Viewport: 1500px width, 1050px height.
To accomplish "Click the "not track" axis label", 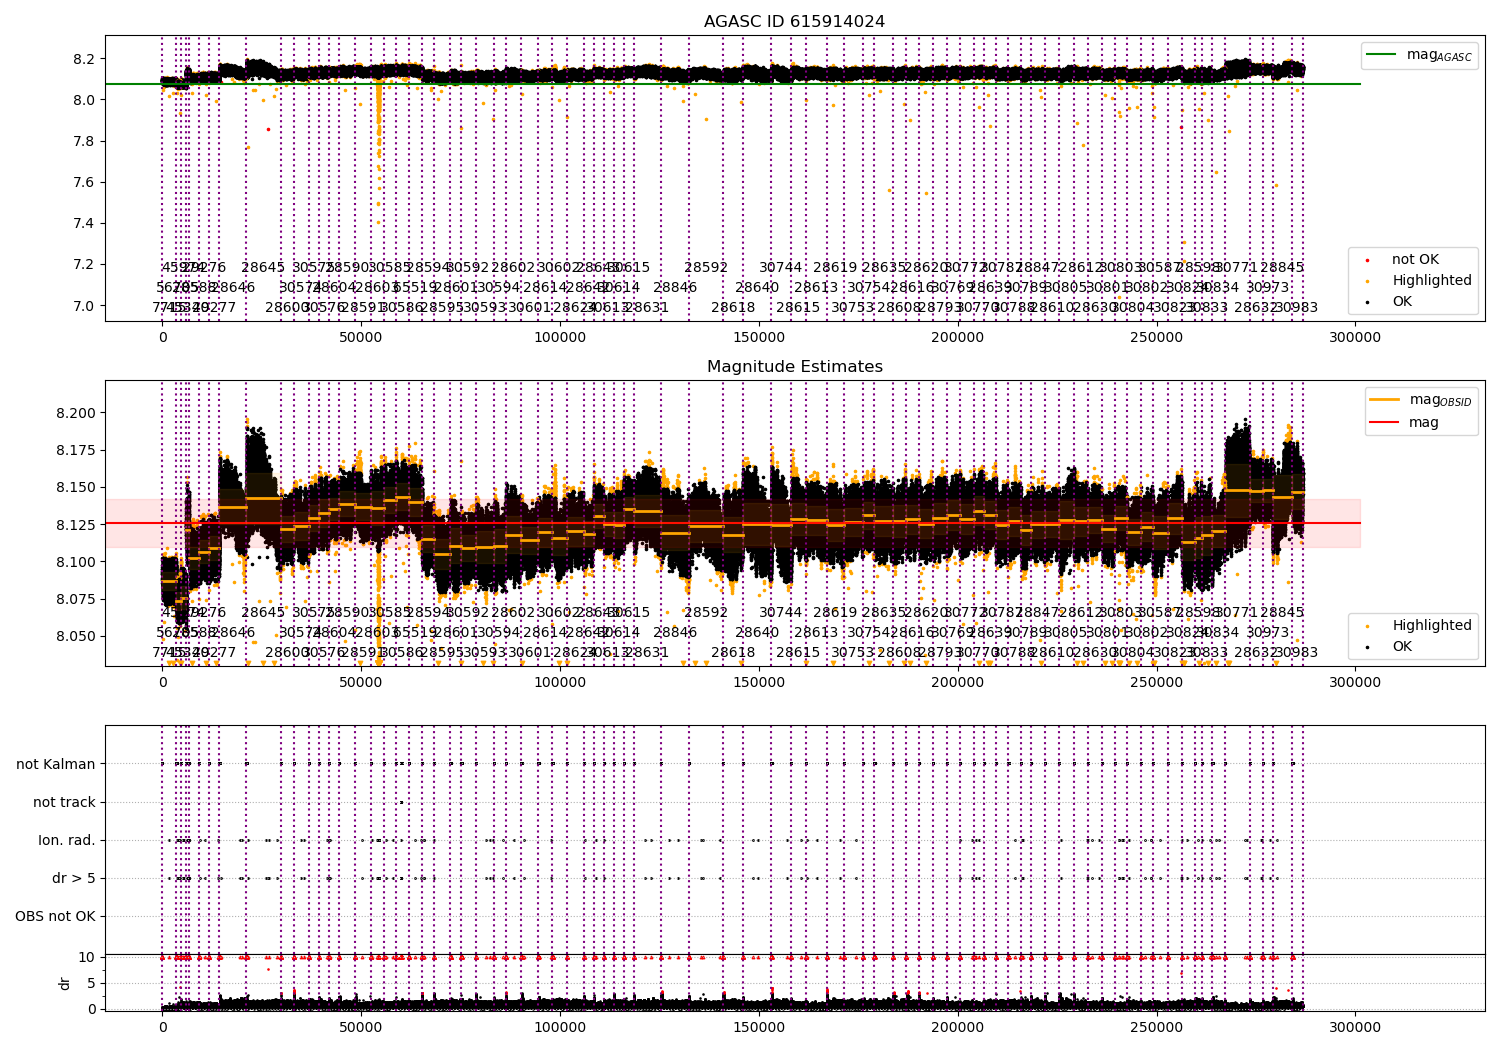I will click(x=64, y=803).
